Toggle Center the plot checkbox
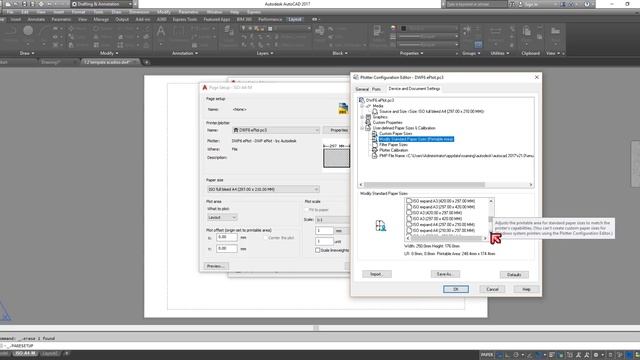Viewport: 640px width, 360px height. [266, 238]
